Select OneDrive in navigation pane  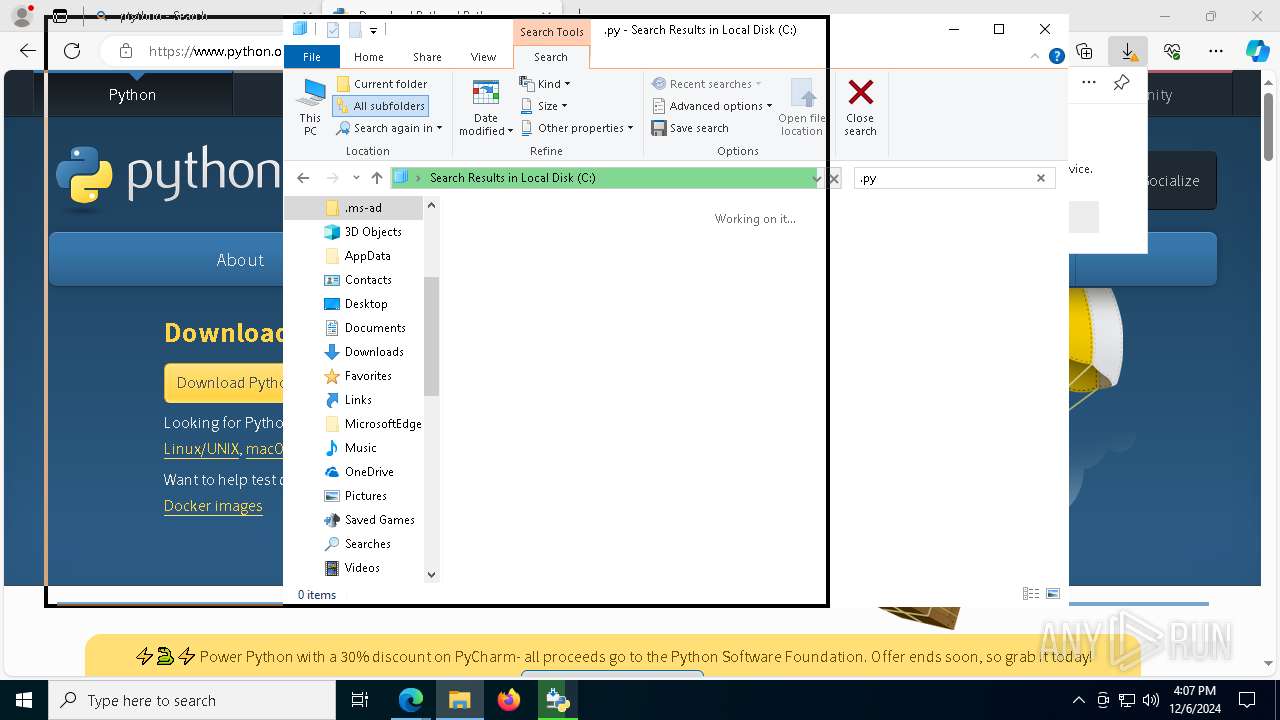tap(358, 472)
